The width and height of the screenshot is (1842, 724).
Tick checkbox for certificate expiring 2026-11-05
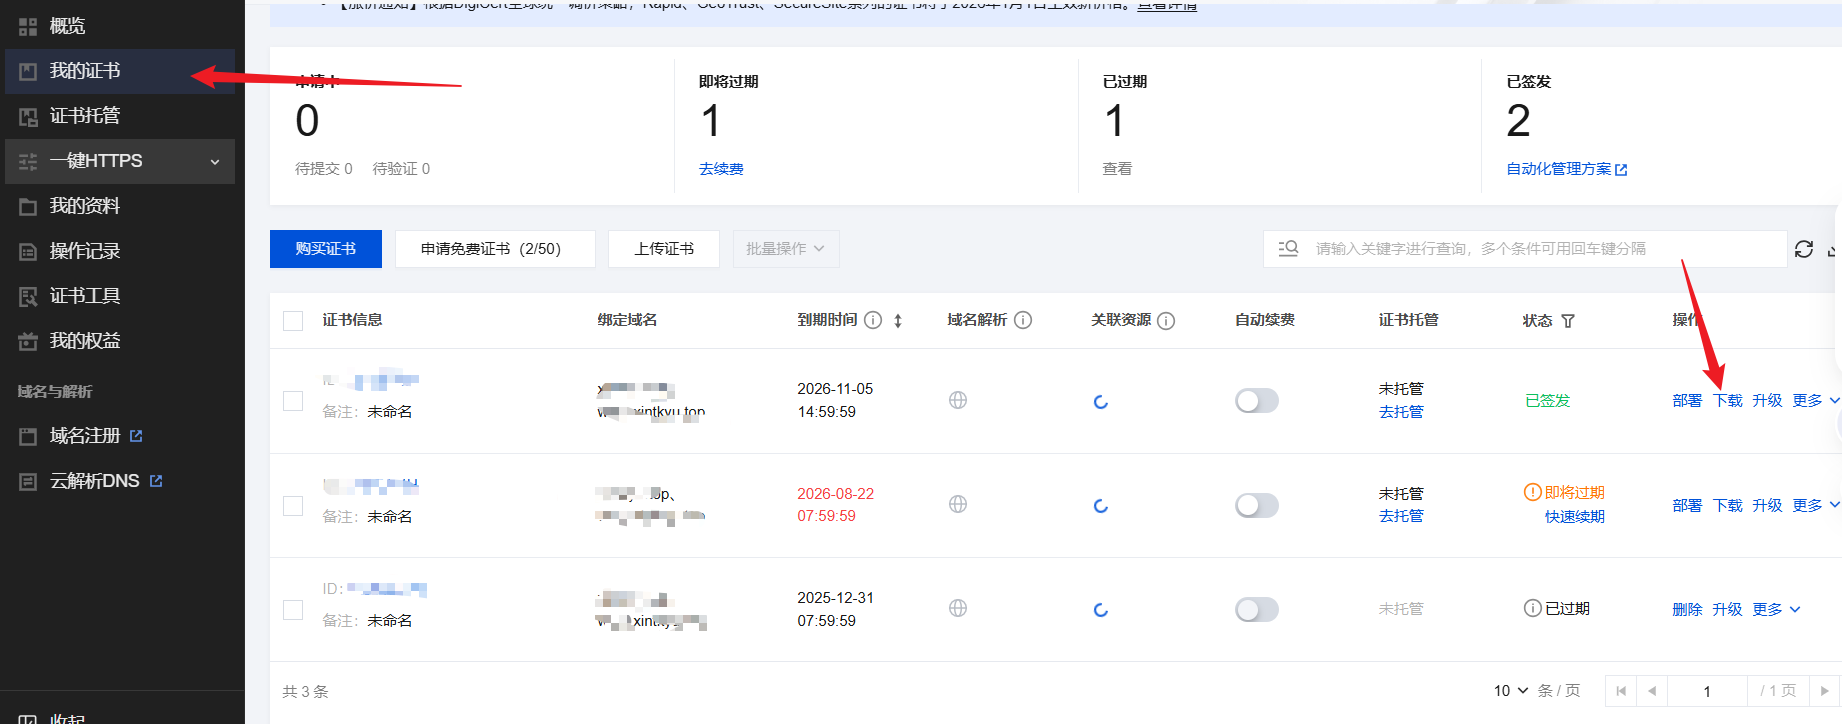coord(293,401)
